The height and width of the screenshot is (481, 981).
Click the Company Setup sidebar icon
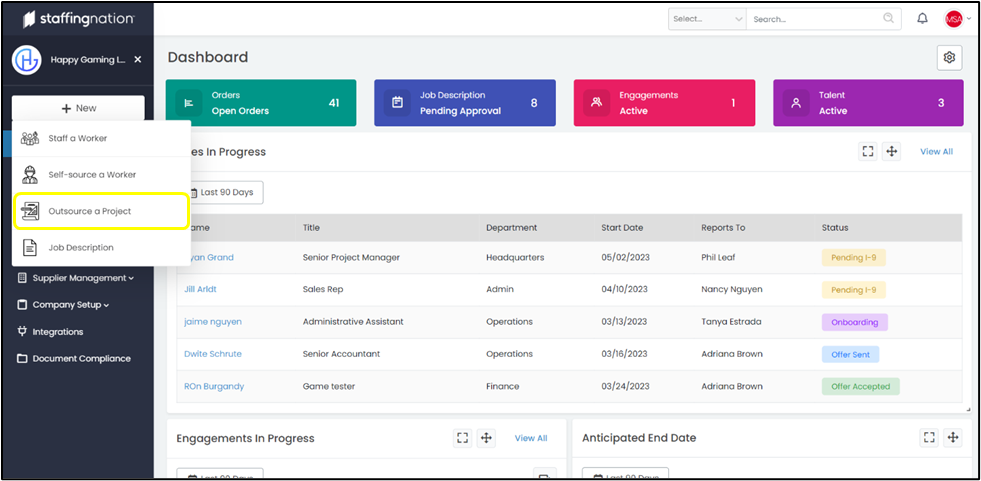22,305
